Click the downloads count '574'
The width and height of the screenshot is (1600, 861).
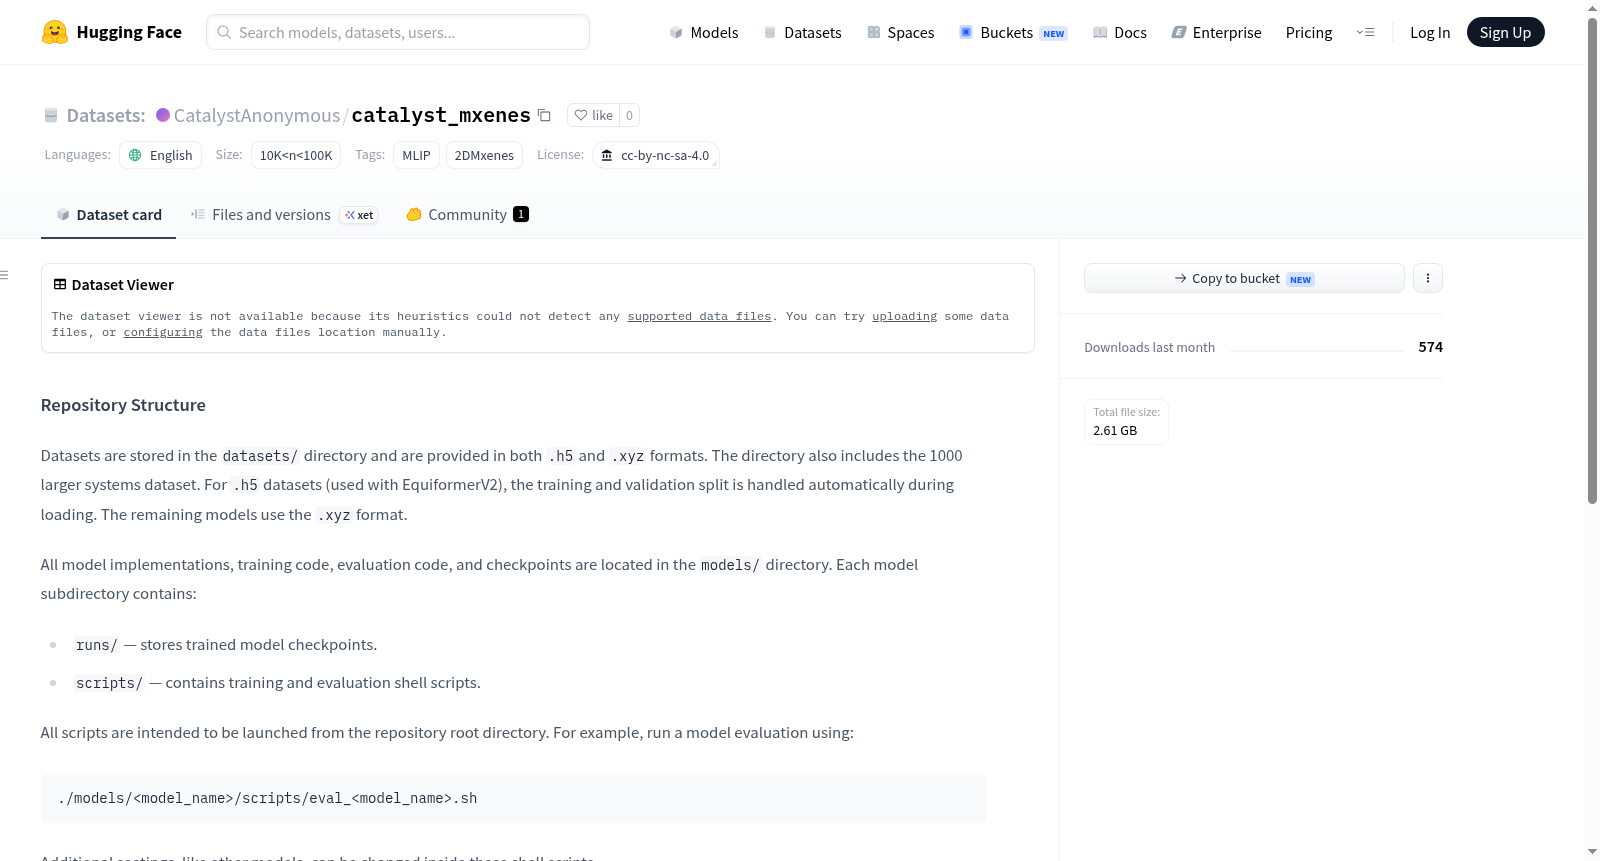pos(1431,347)
